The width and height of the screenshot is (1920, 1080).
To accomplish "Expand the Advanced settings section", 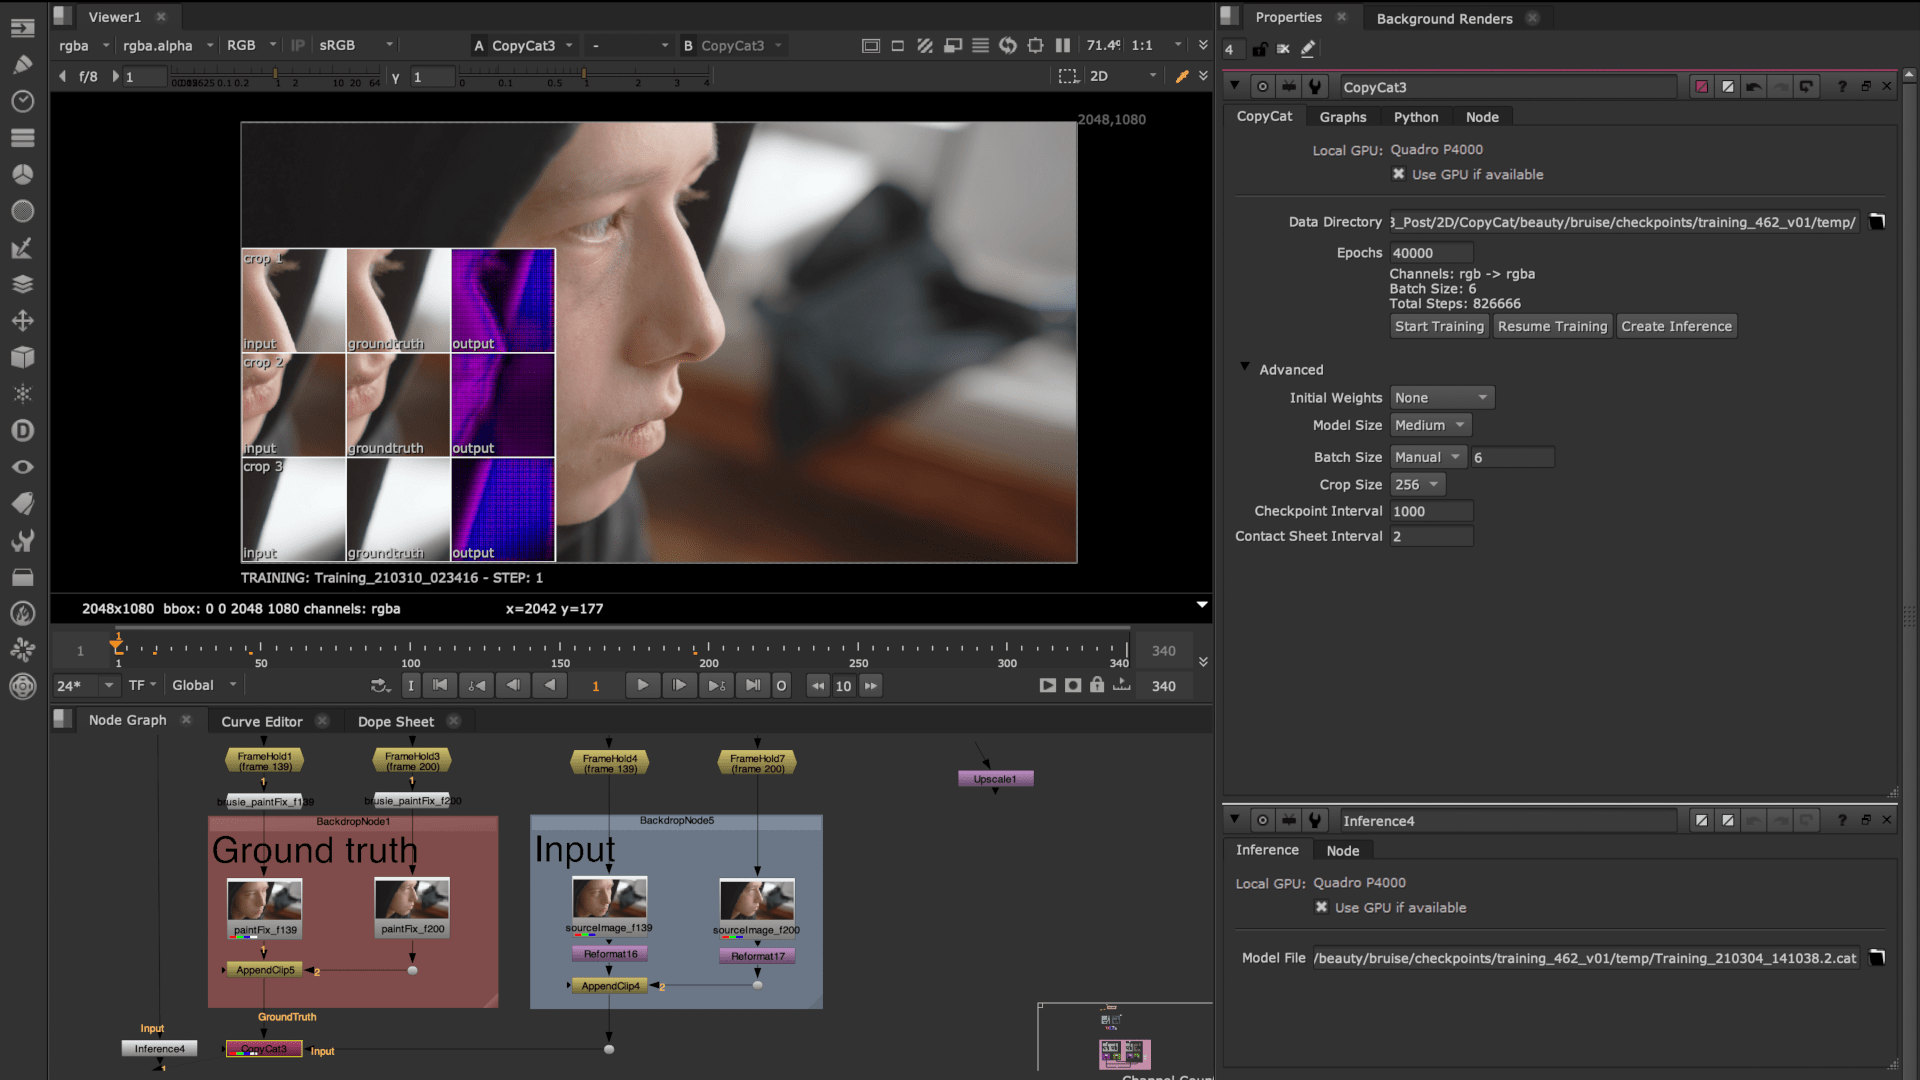I will 1244,369.
